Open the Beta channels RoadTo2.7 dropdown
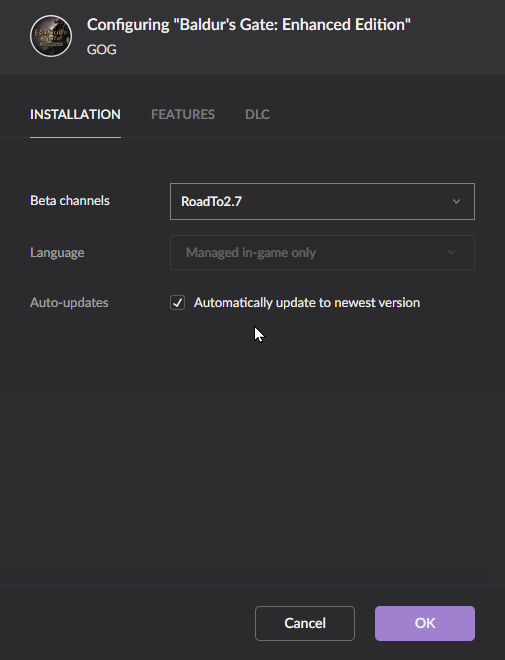505x660 pixels. (x=322, y=201)
